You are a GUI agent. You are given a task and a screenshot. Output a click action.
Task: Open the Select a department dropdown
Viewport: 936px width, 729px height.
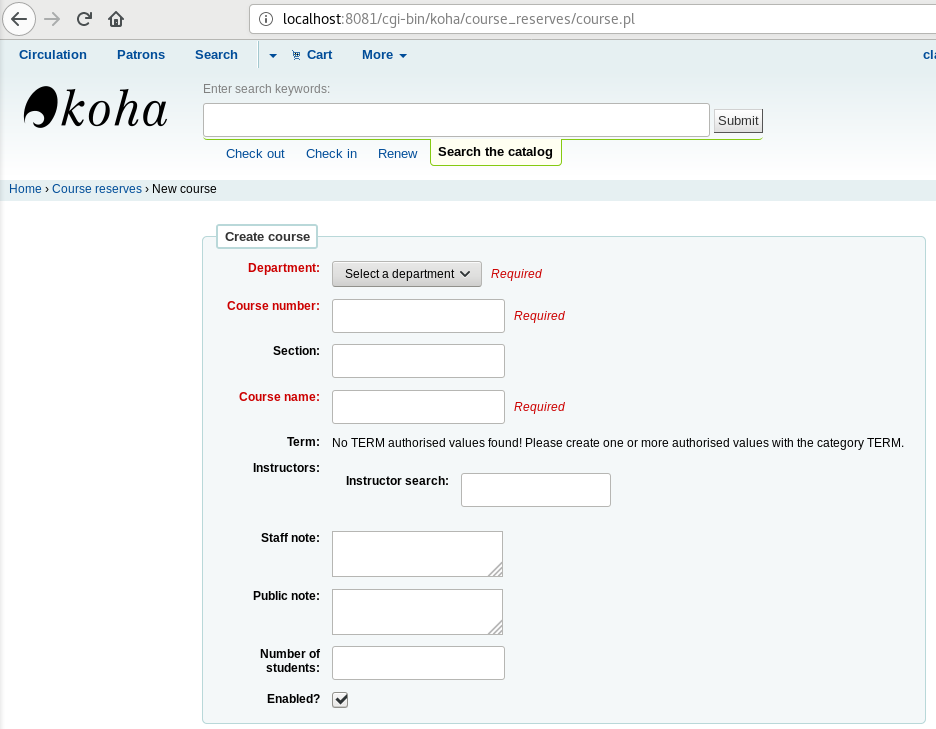pos(406,274)
